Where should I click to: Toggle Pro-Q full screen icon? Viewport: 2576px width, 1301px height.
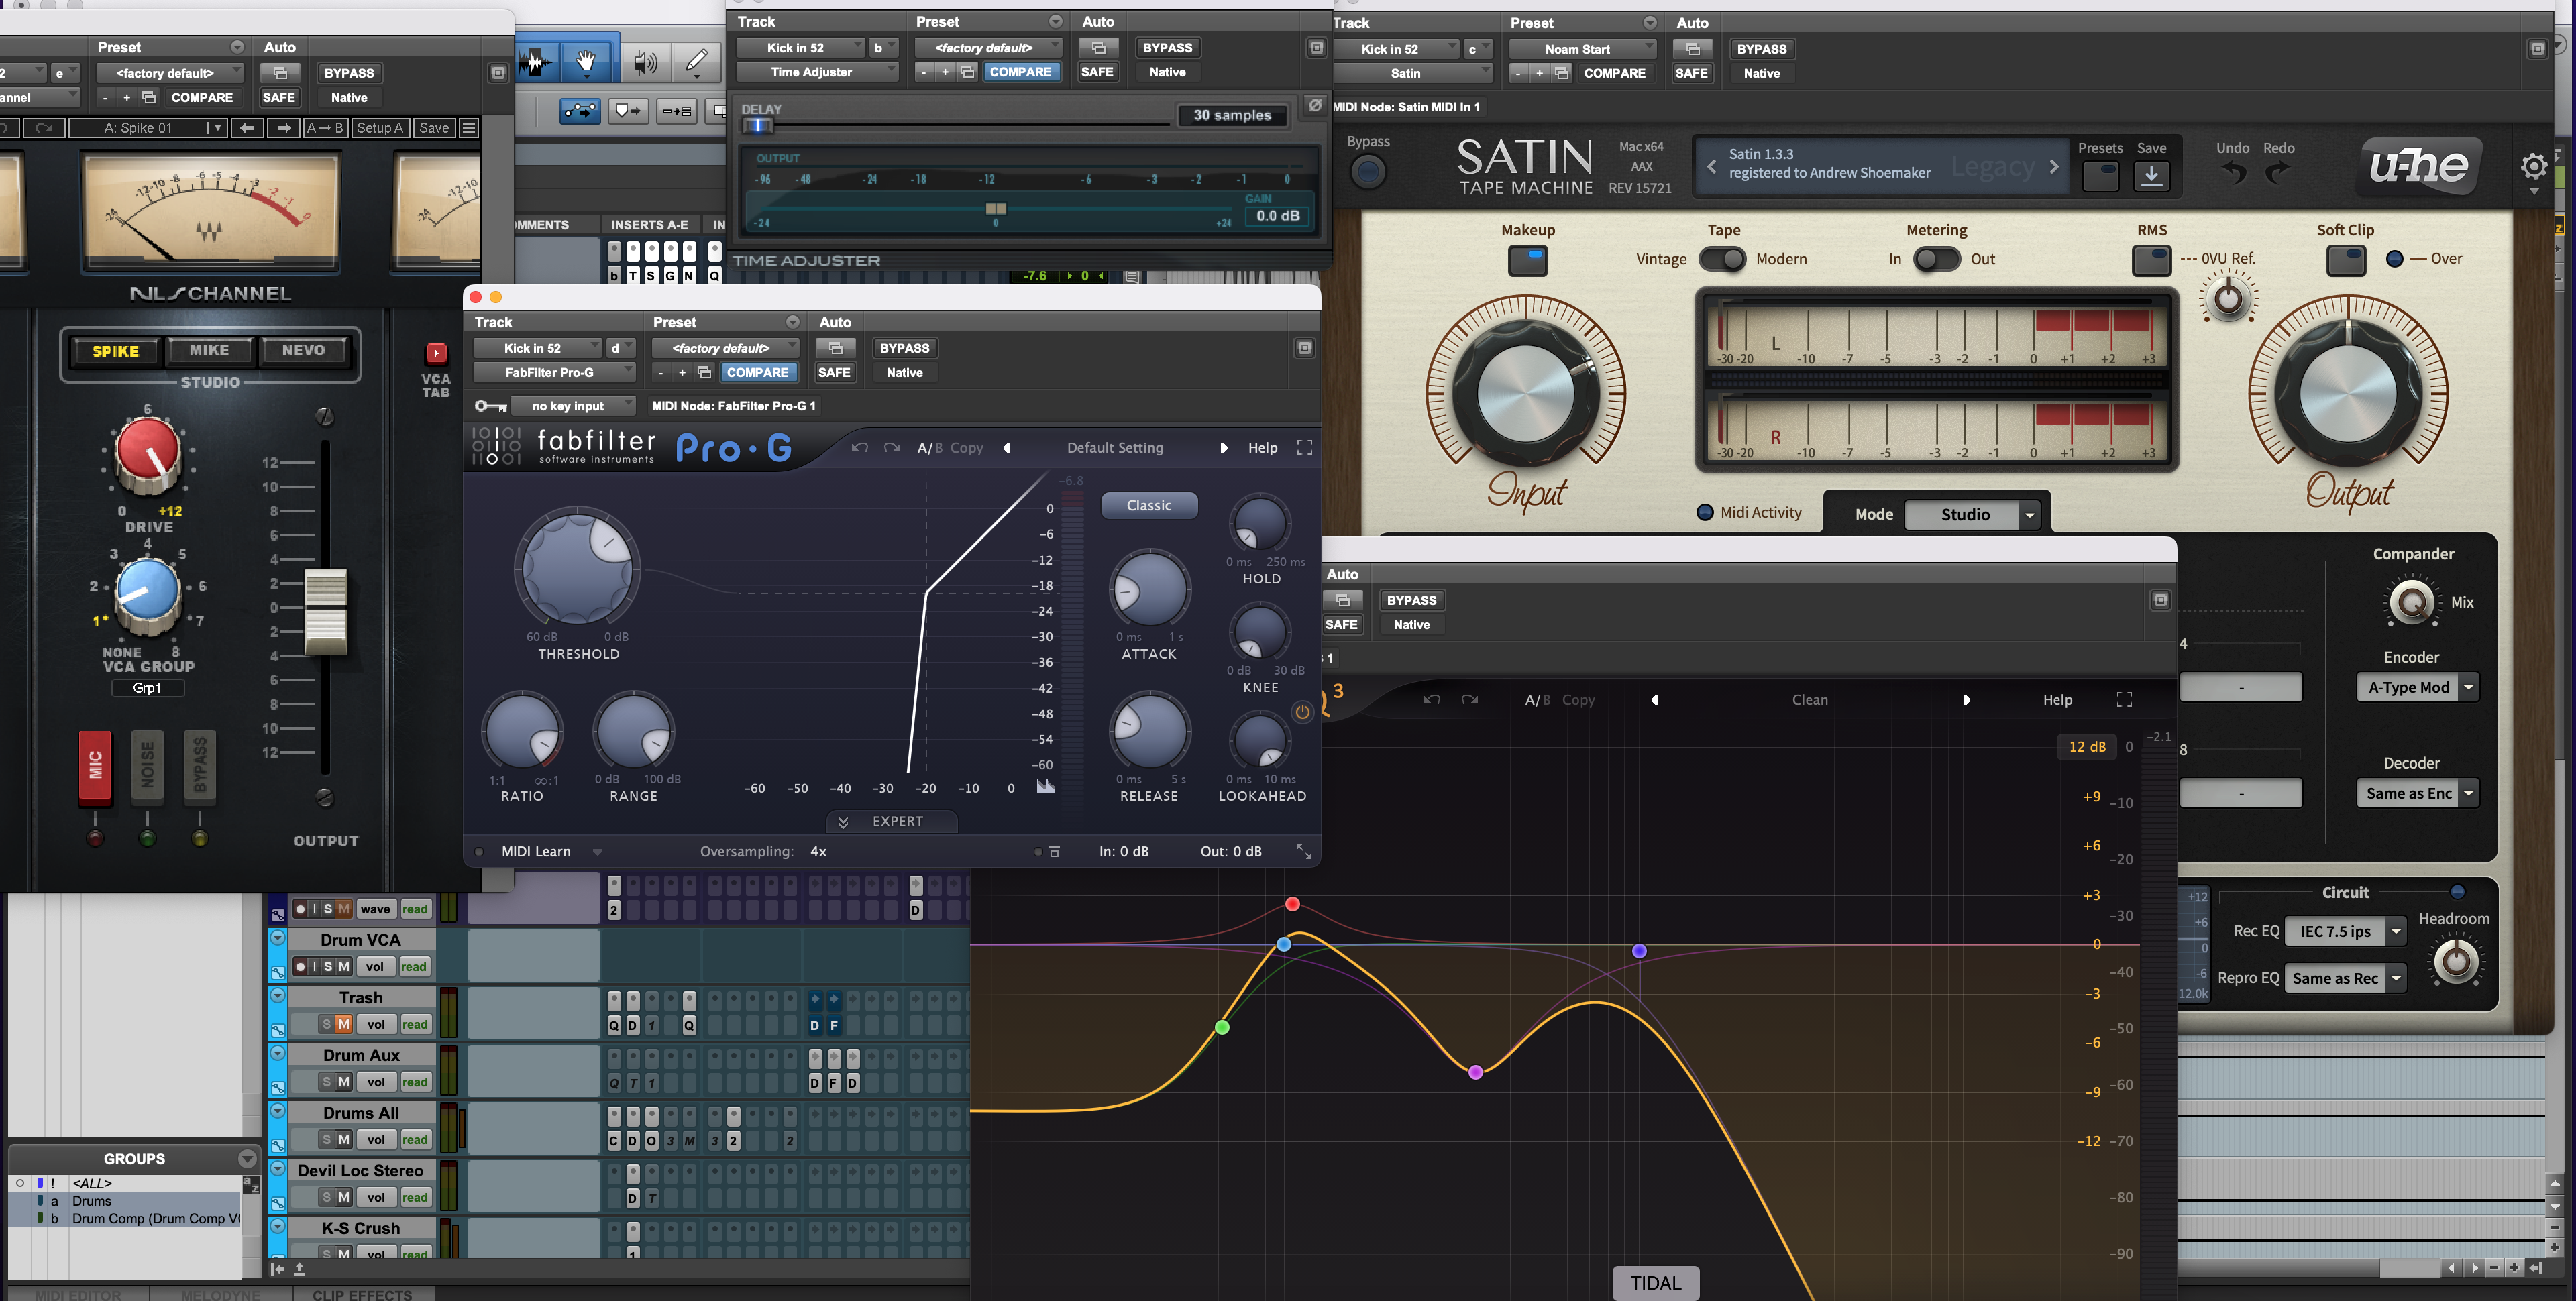2124,700
